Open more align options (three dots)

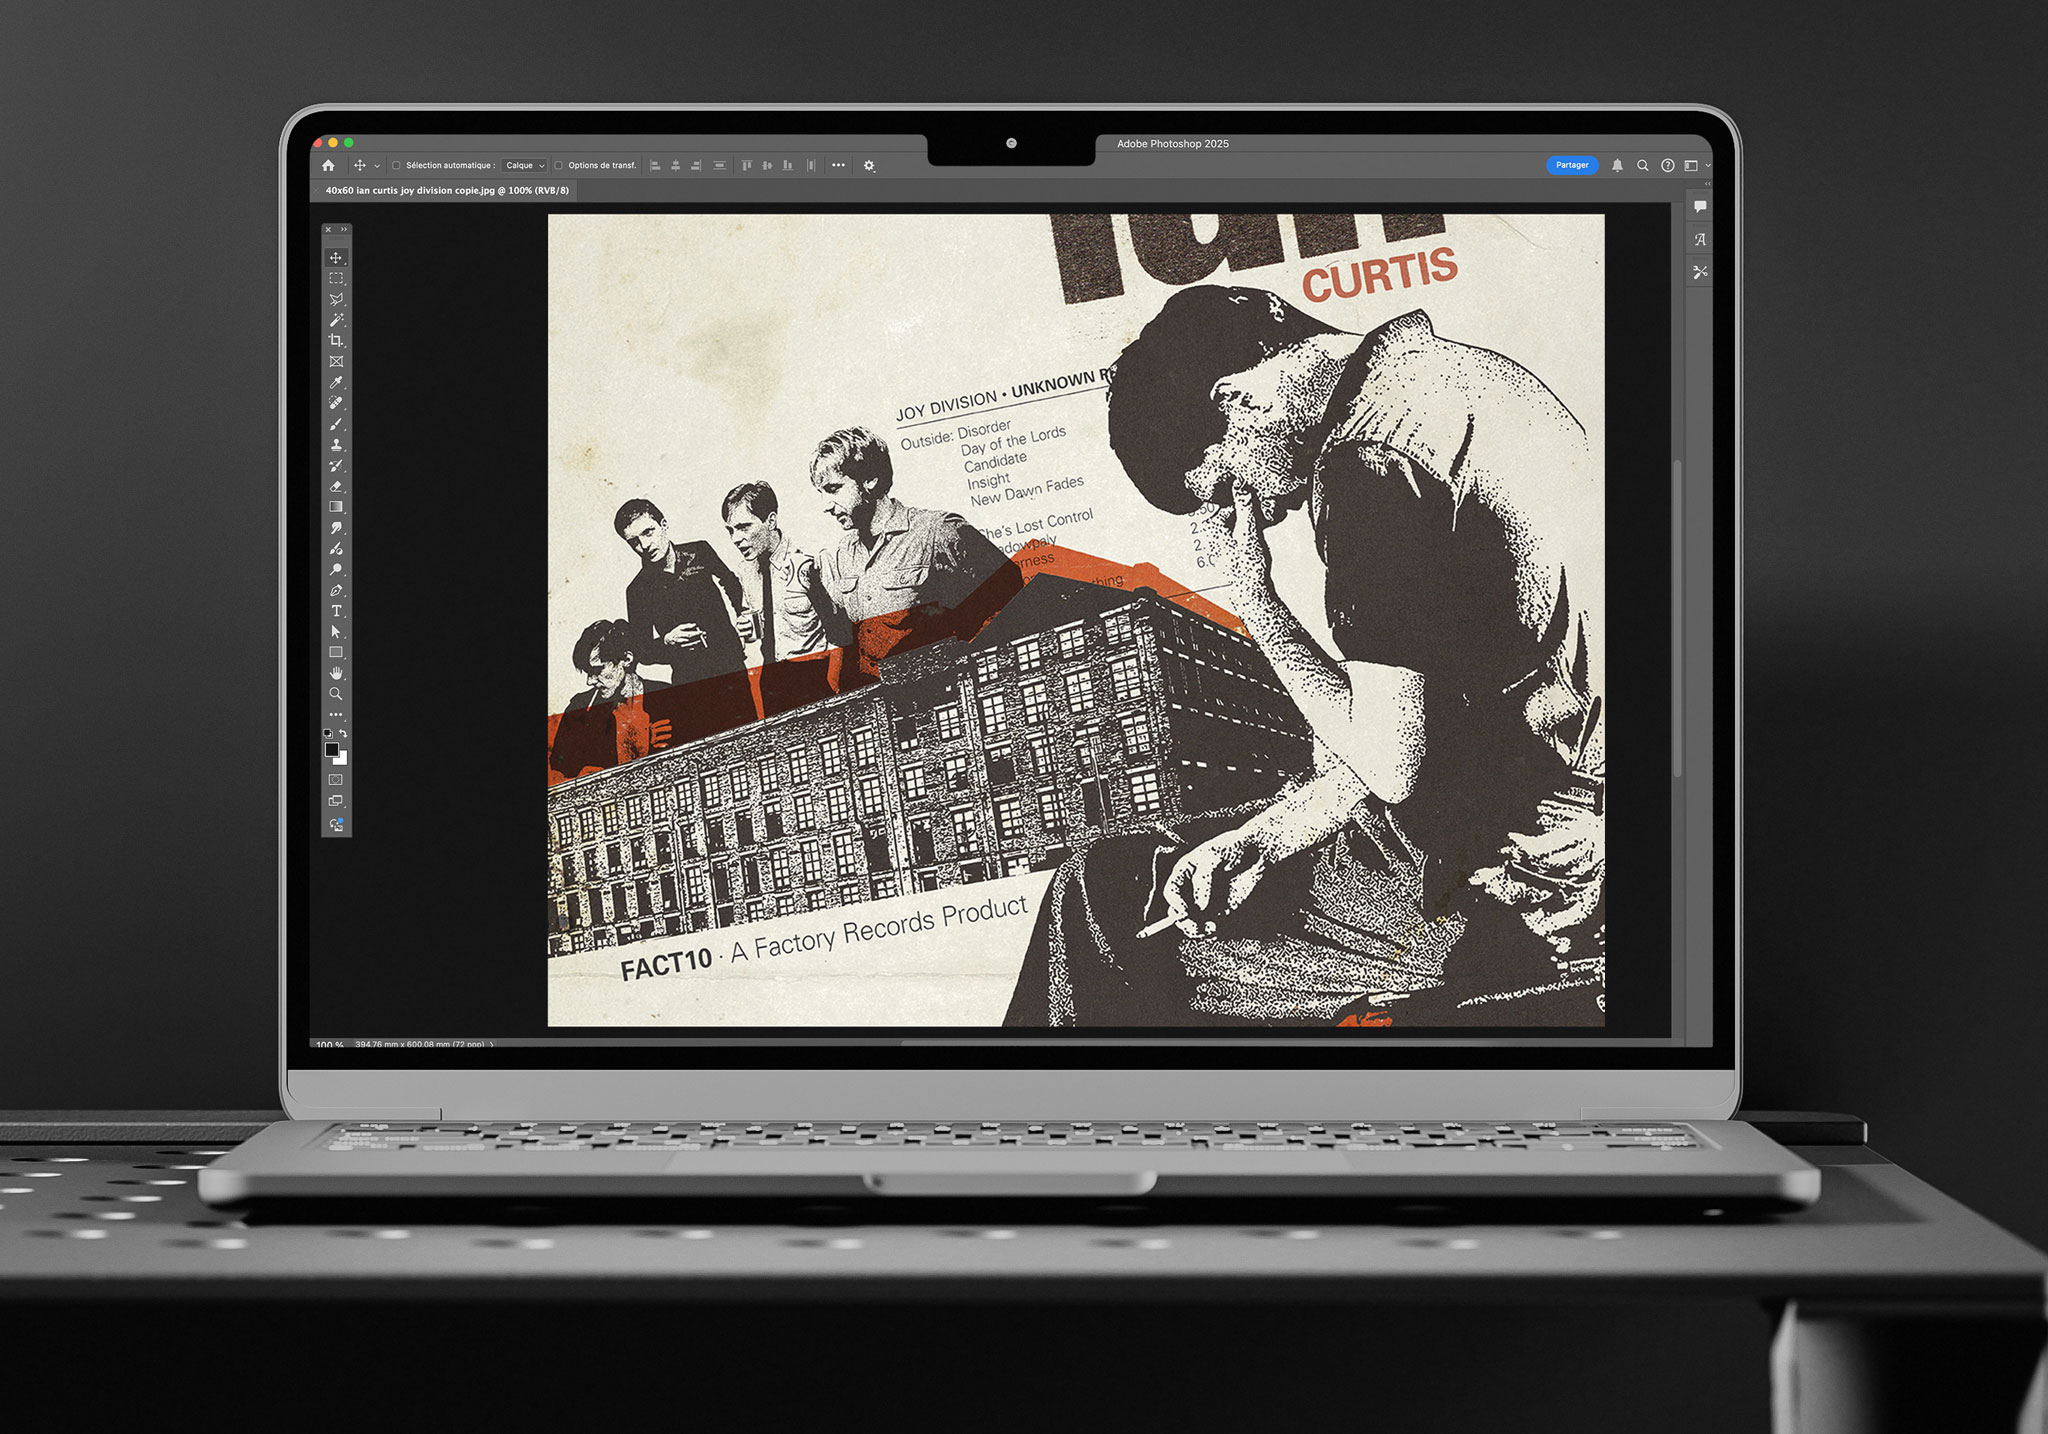coord(838,166)
